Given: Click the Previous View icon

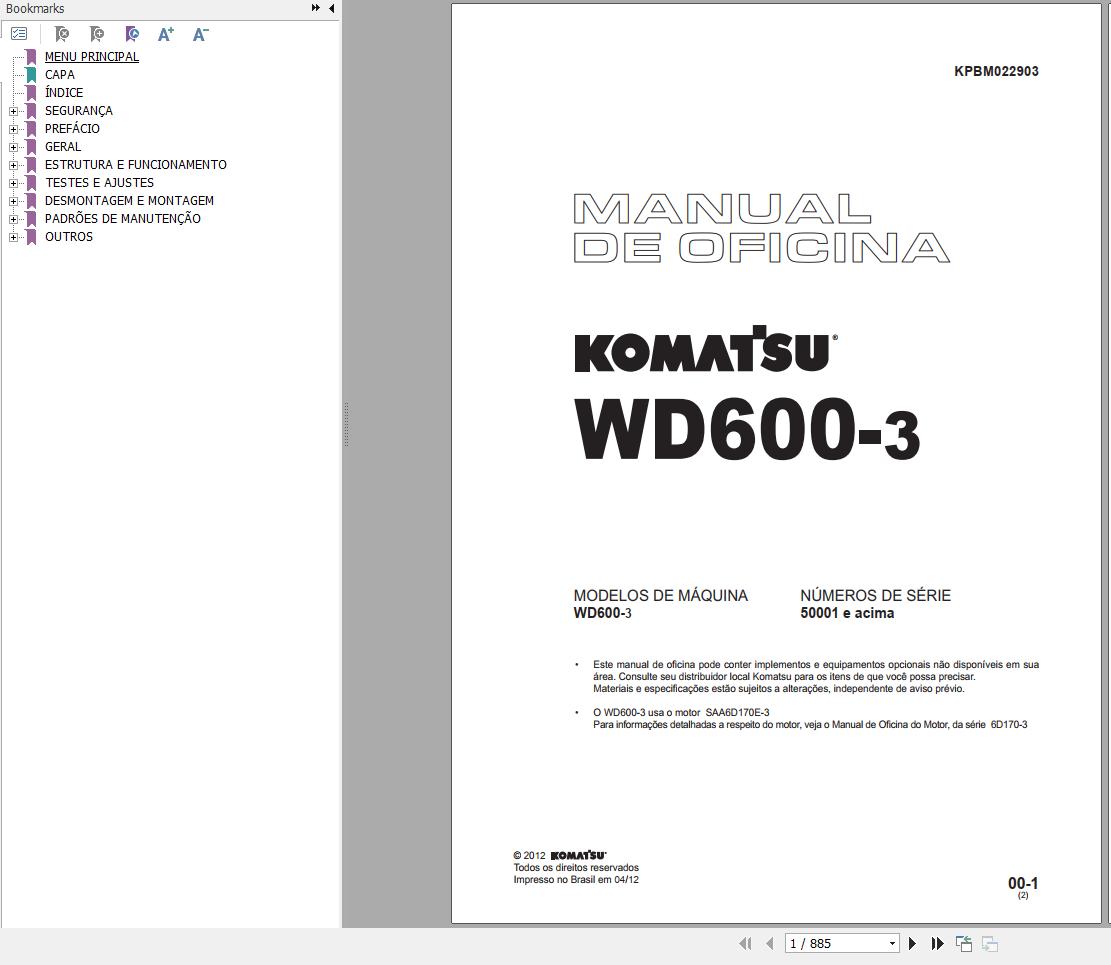Looking at the screenshot, I should tap(963, 943).
